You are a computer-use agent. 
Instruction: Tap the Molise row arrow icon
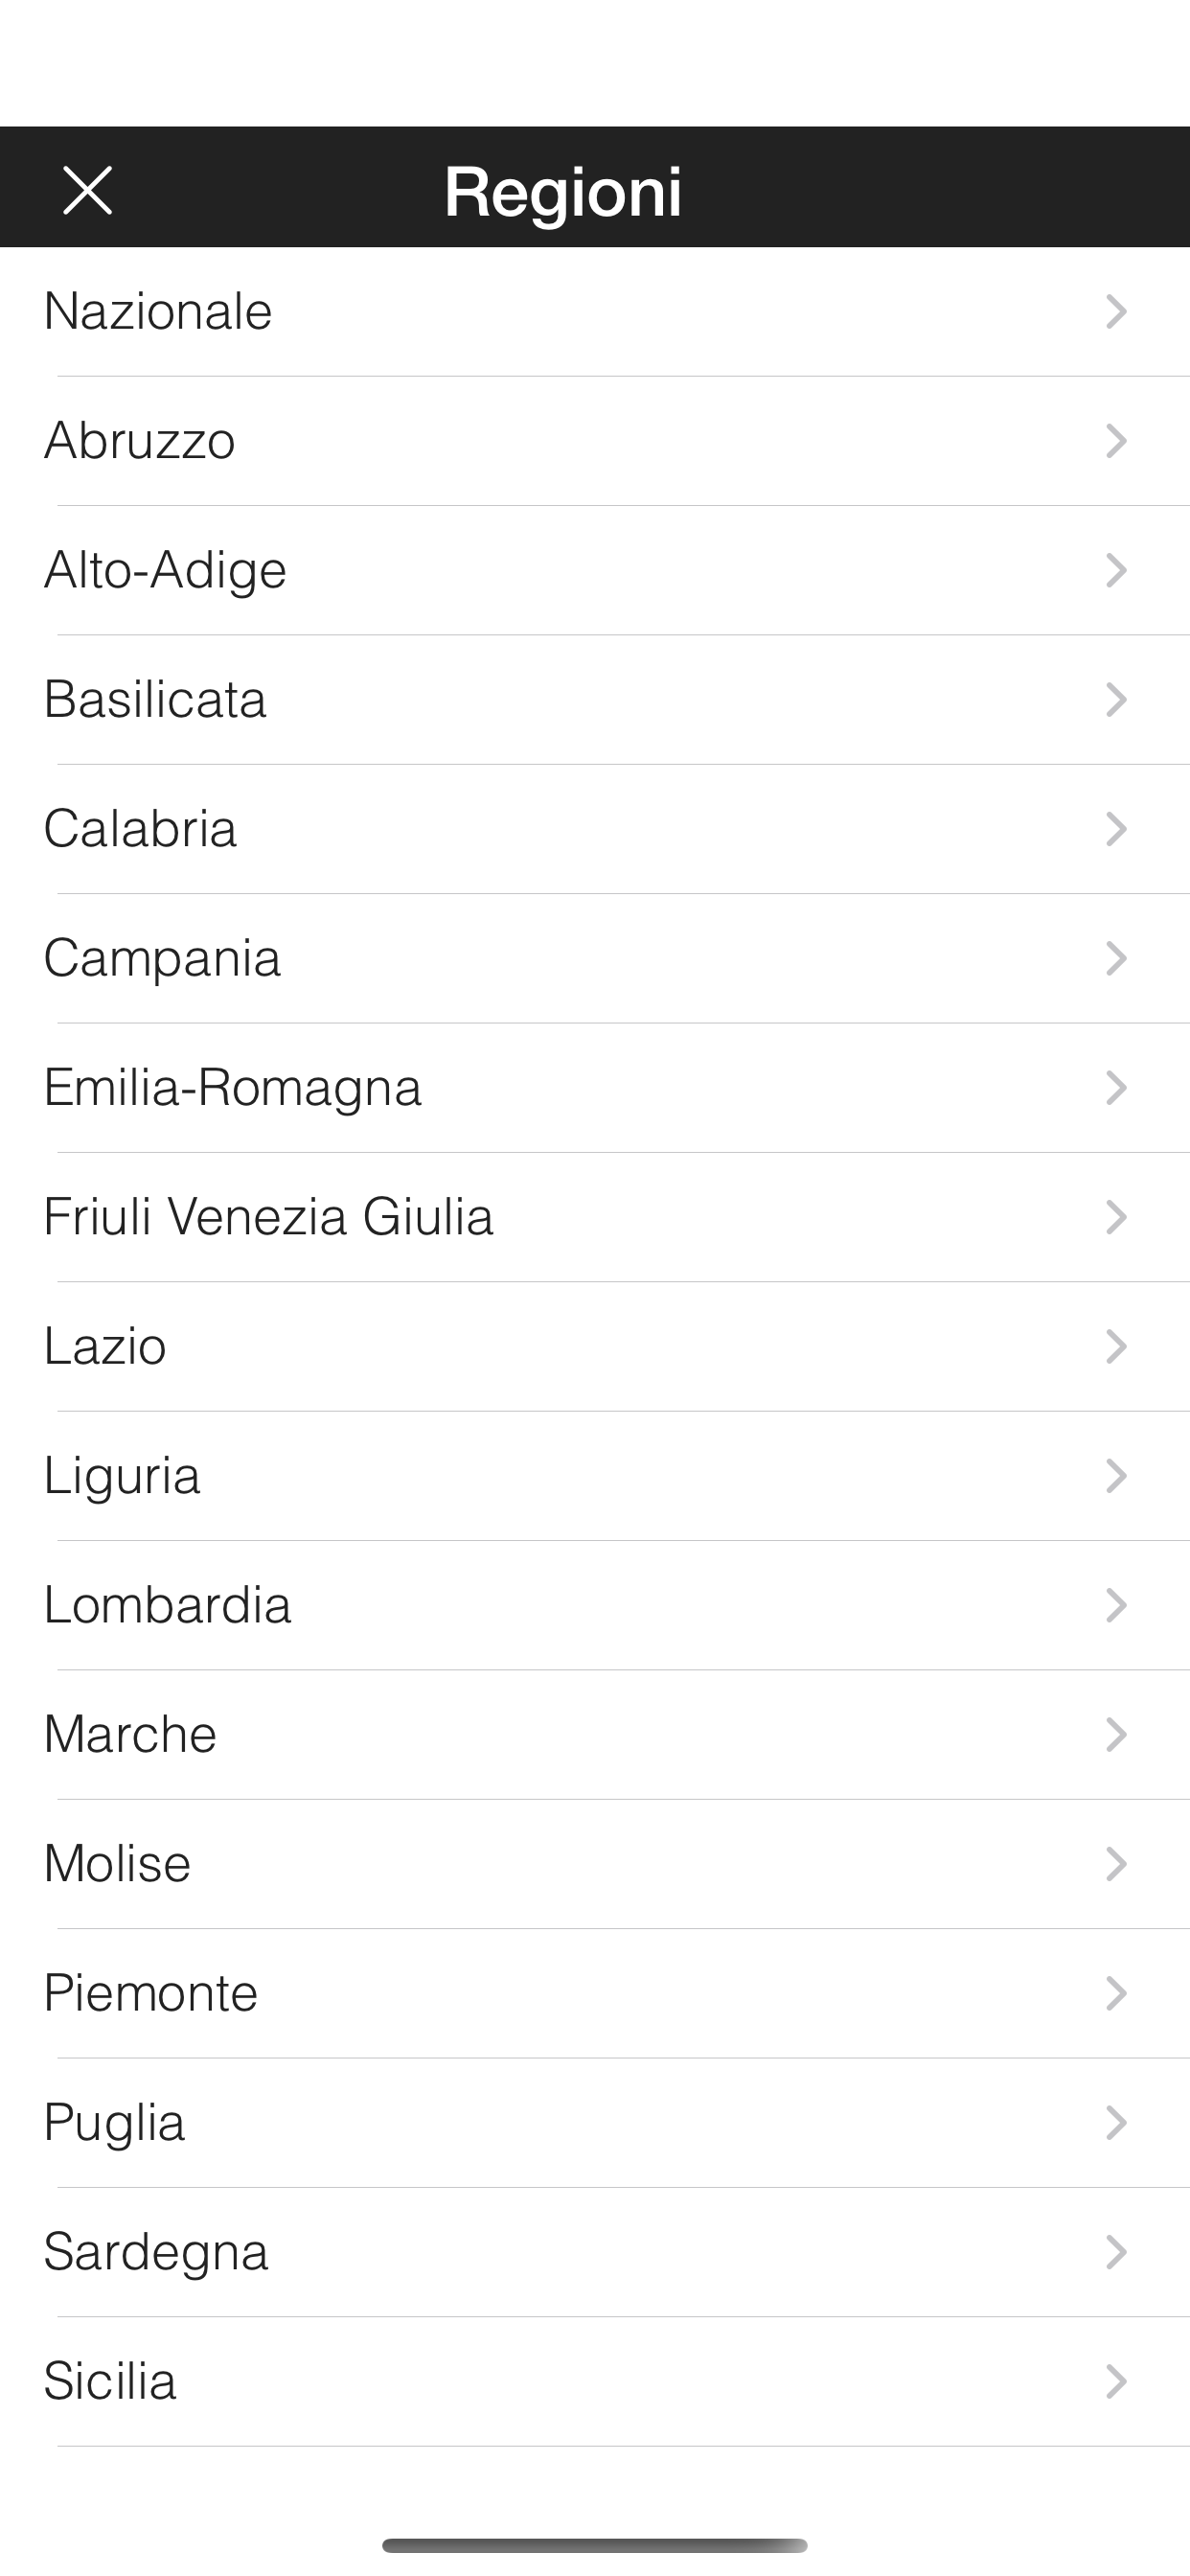[x=1116, y=1864]
